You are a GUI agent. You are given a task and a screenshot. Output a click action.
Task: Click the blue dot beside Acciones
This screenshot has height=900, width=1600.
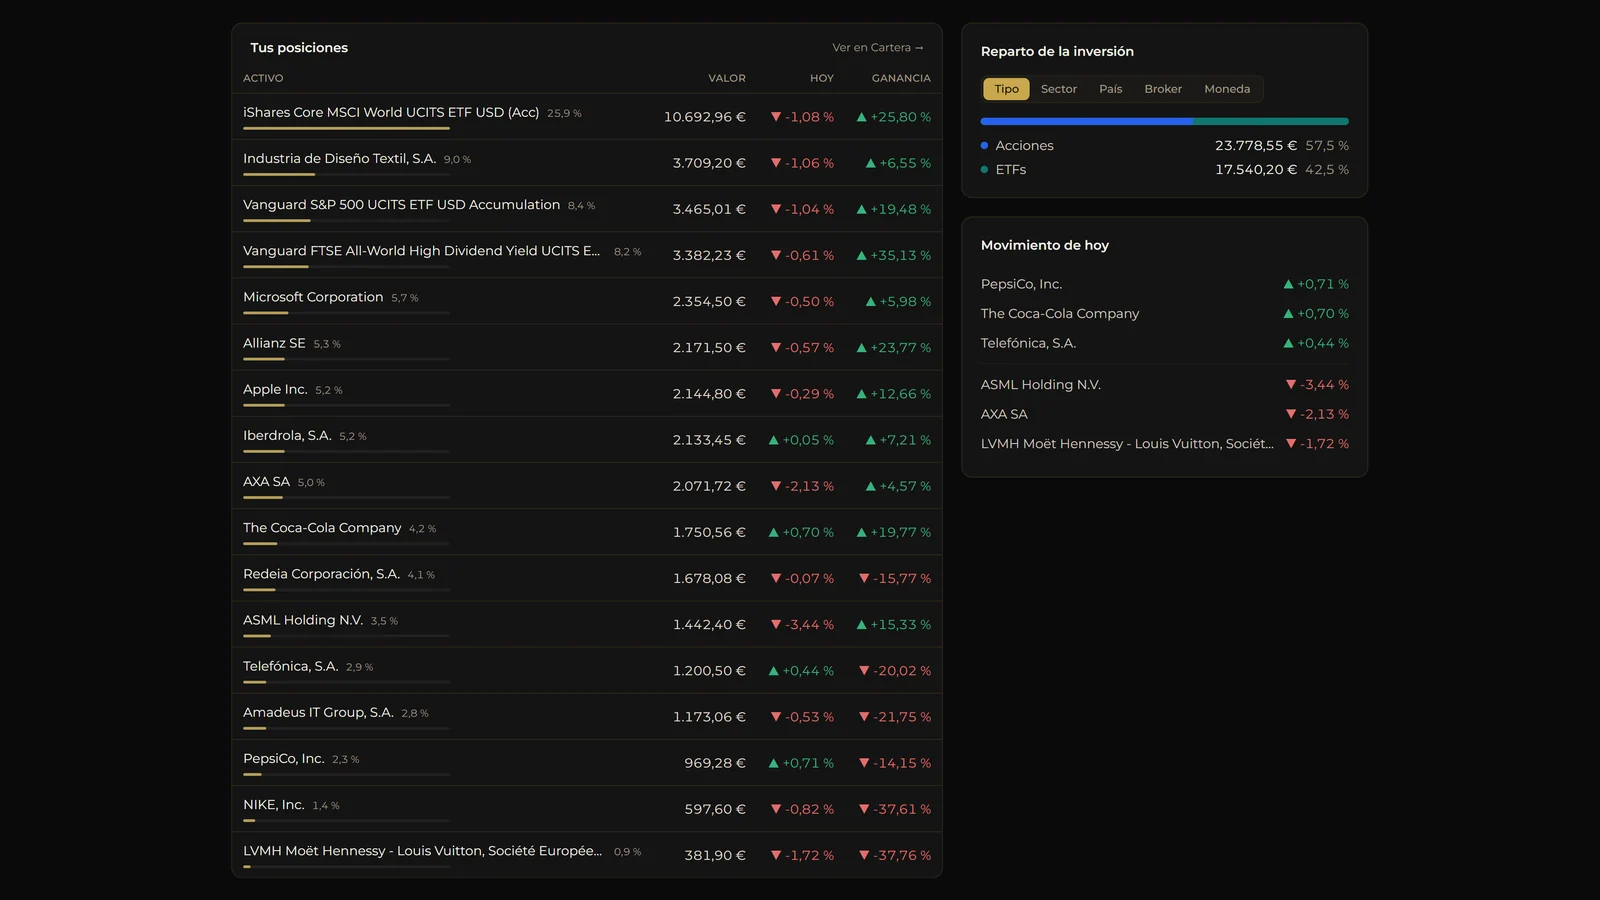(985, 146)
